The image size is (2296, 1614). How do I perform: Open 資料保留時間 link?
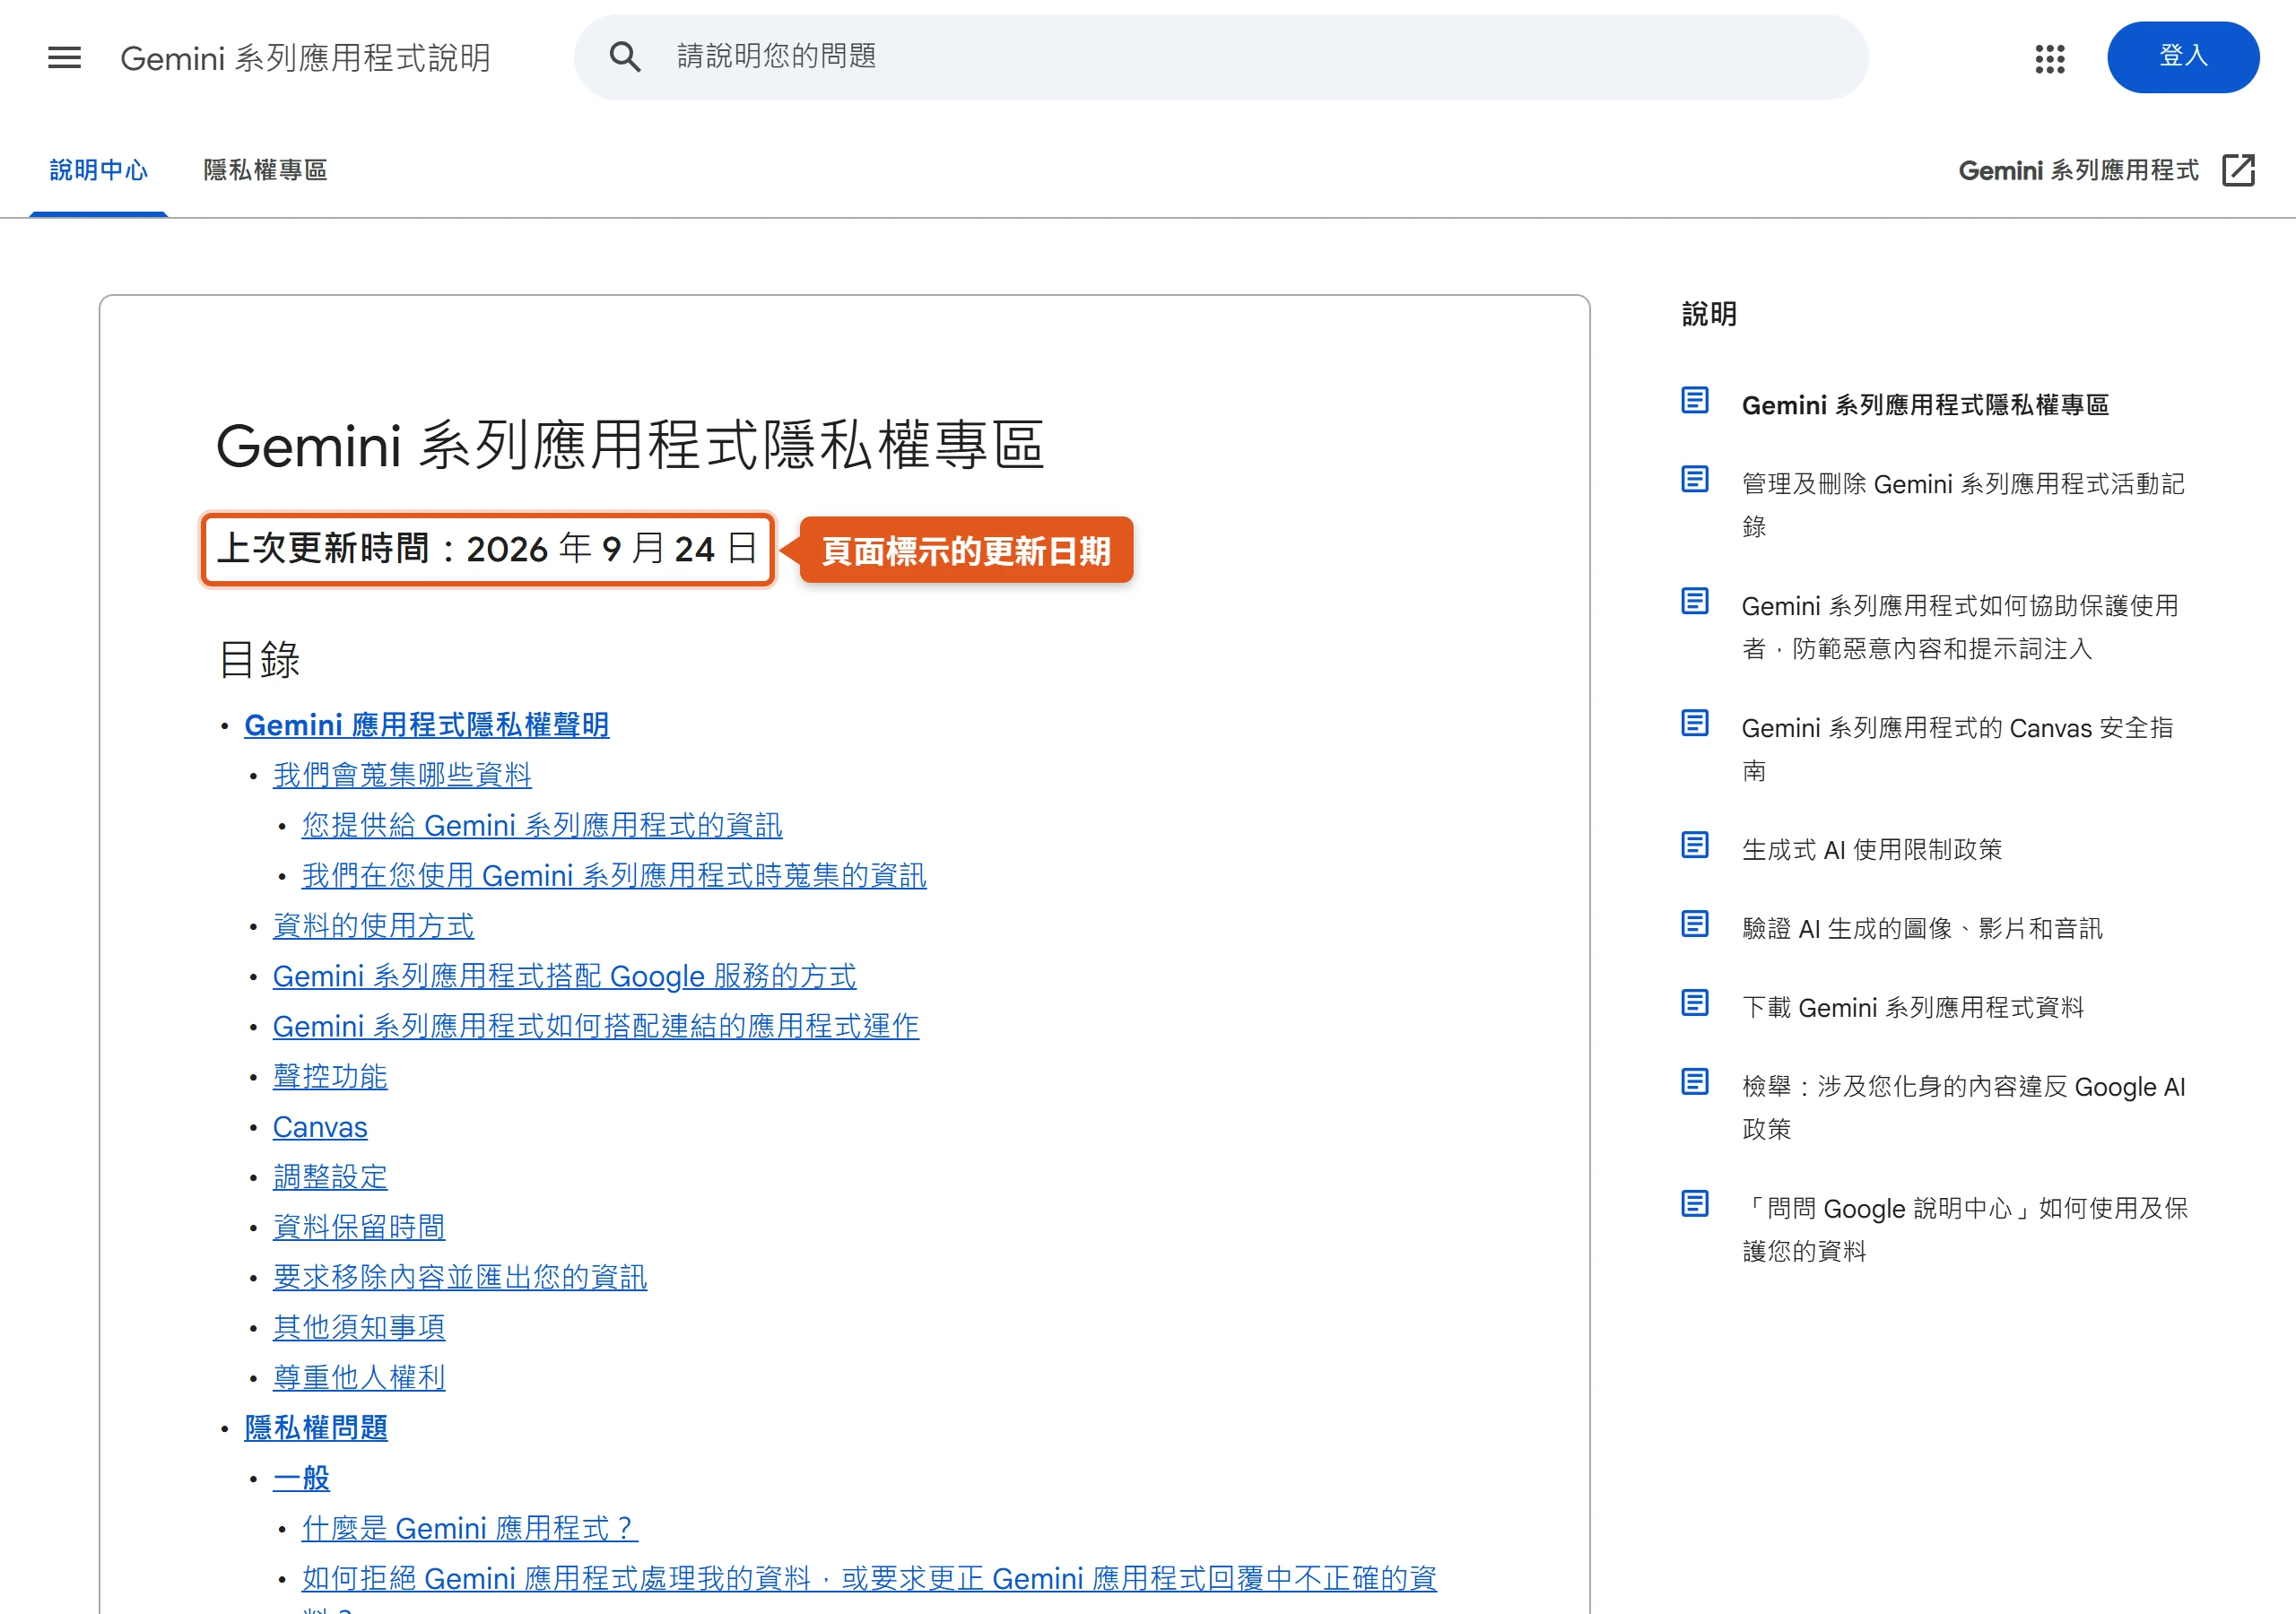pos(359,1227)
